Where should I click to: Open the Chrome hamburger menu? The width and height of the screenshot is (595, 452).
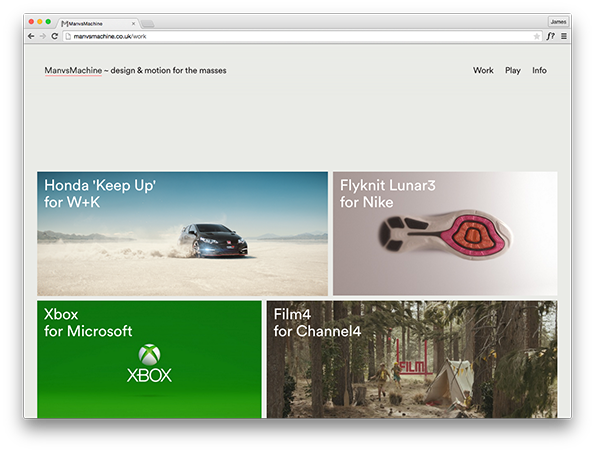coord(564,36)
